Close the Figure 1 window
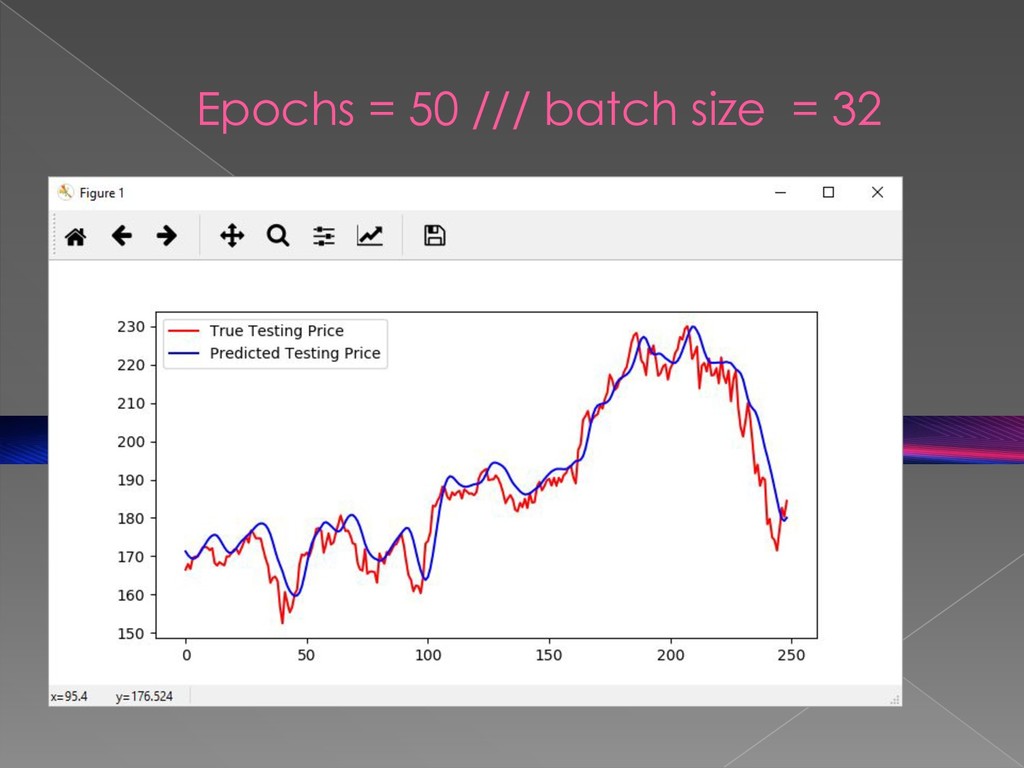Viewport: 1024px width, 768px height. click(x=877, y=192)
